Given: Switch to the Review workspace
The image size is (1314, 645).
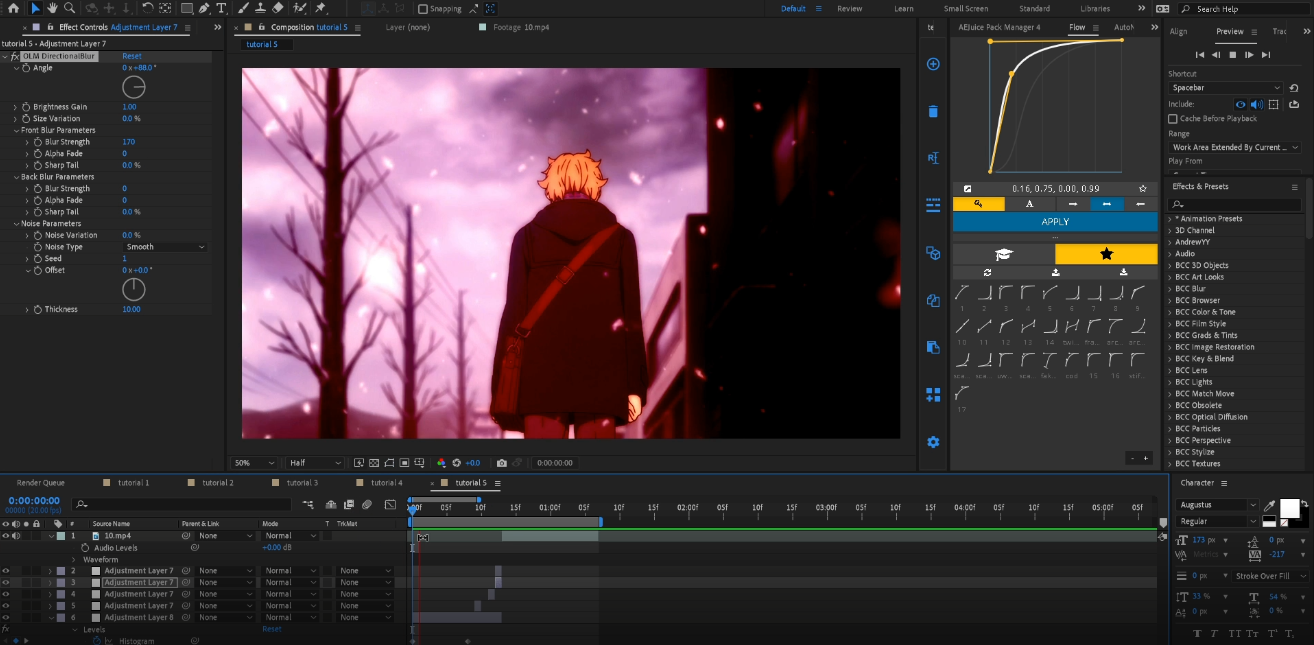Looking at the screenshot, I should [x=849, y=8].
